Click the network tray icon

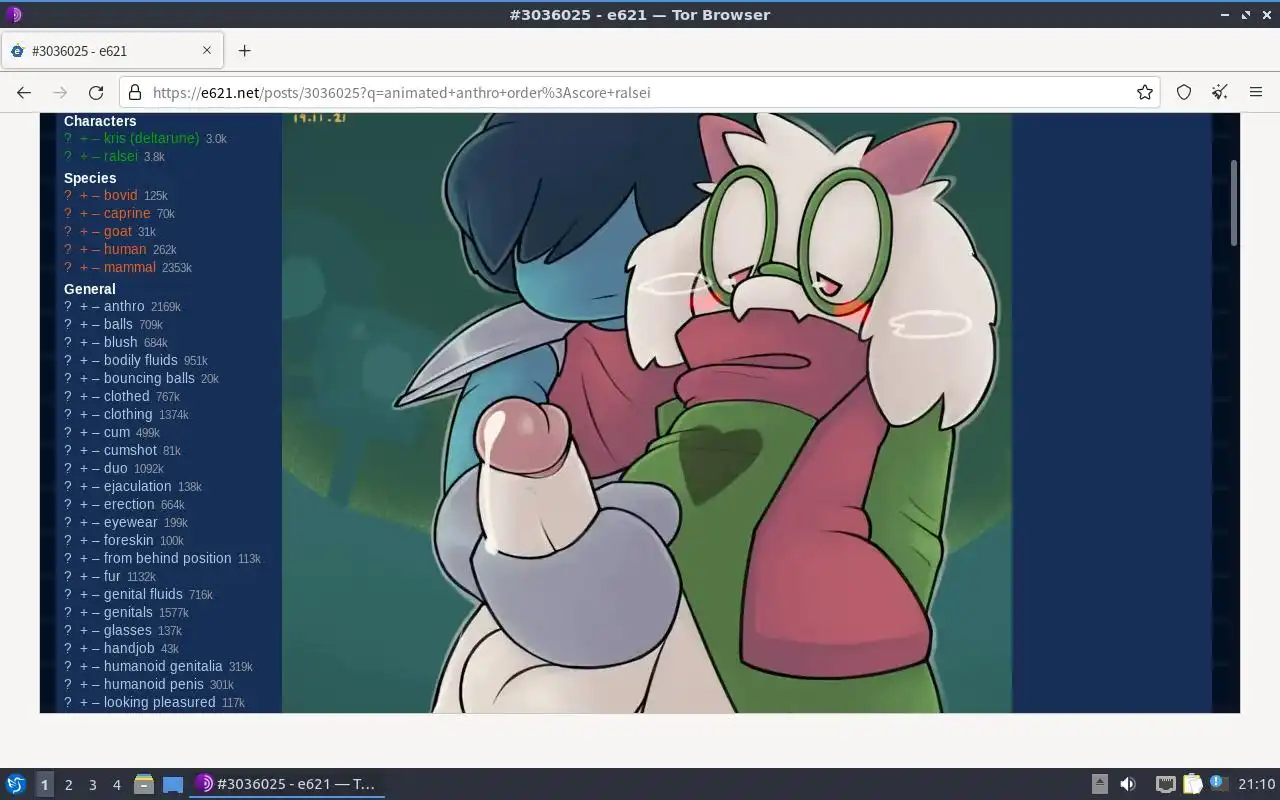(1165, 784)
